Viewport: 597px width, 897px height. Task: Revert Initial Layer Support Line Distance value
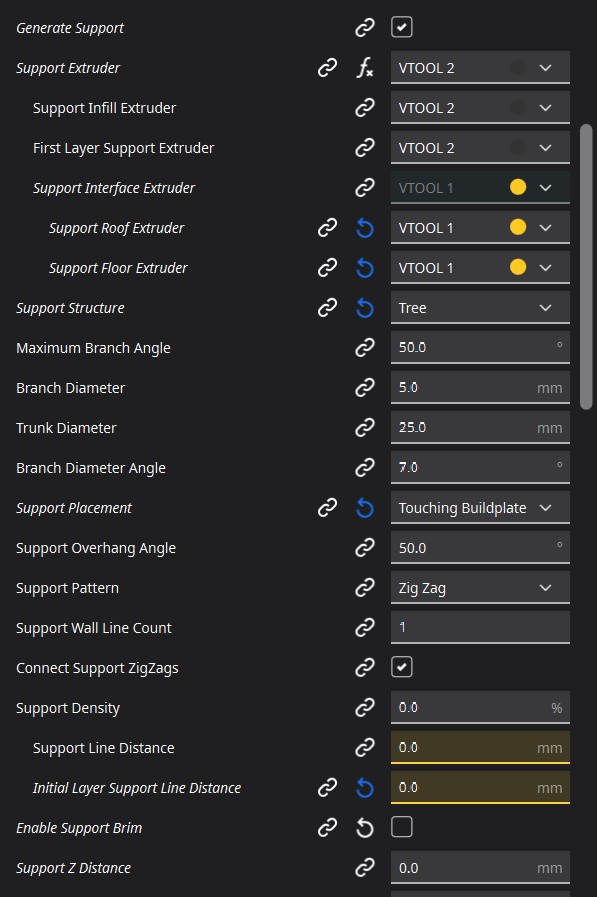pyautogui.click(x=364, y=788)
